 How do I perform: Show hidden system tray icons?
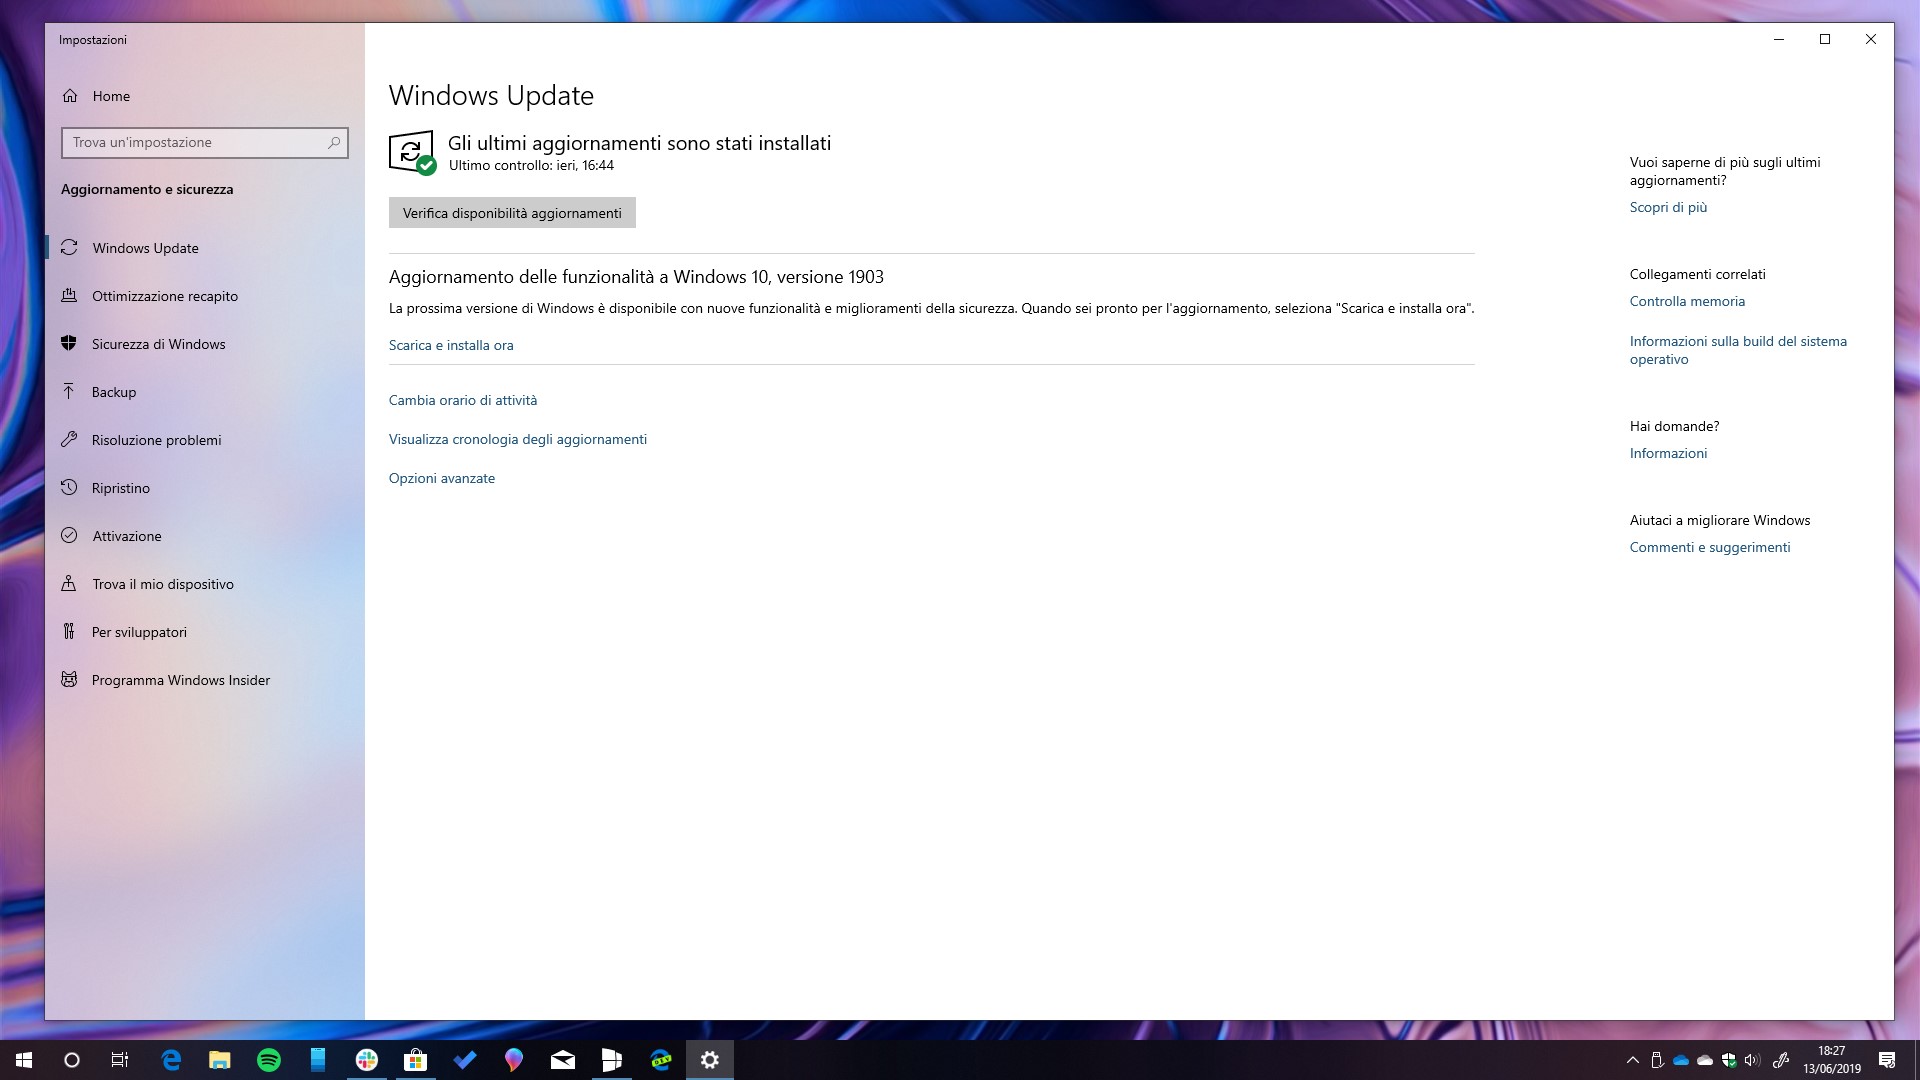pos(1633,1060)
